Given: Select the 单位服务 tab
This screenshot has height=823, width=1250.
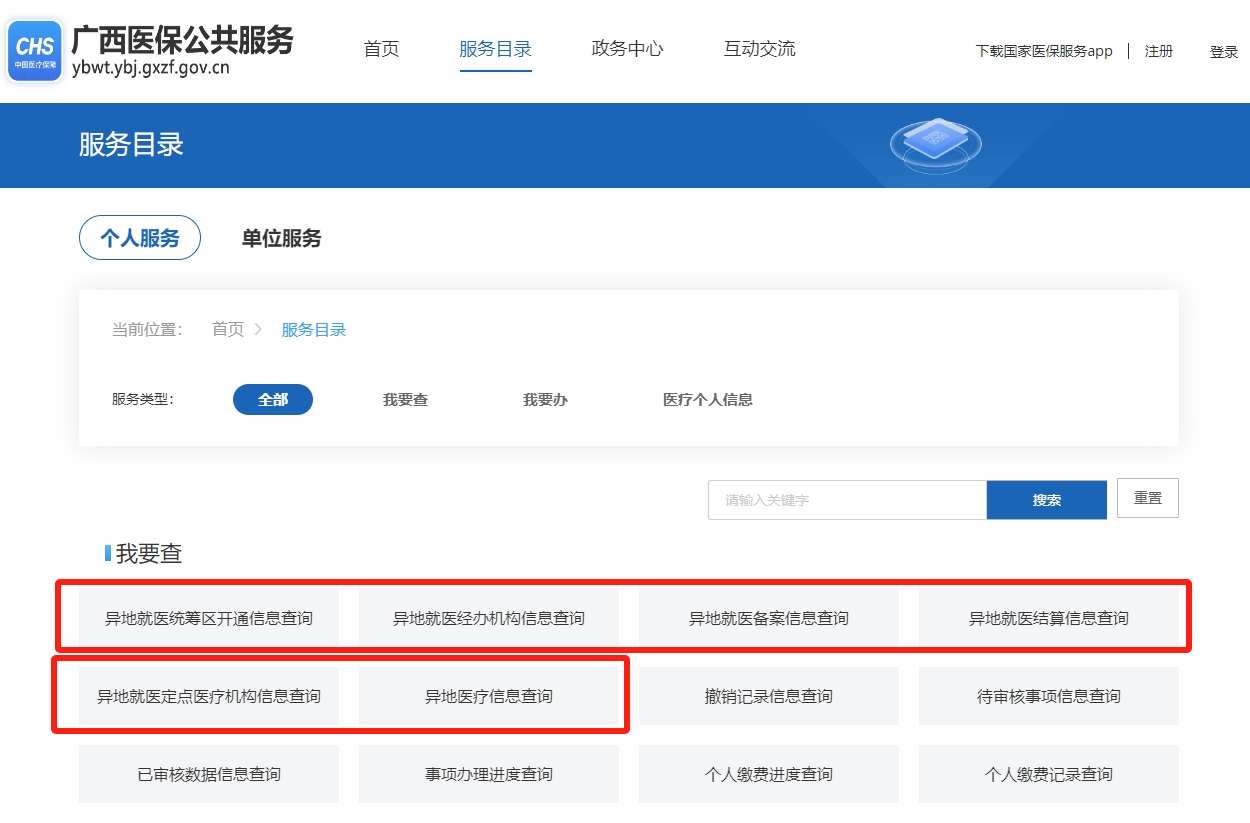Looking at the screenshot, I should coord(281,238).
